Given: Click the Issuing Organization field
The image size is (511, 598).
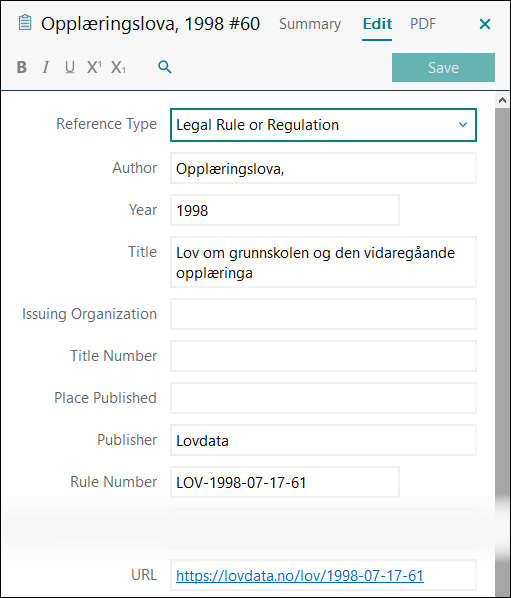Looking at the screenshot, I should (x=323, y=314).
